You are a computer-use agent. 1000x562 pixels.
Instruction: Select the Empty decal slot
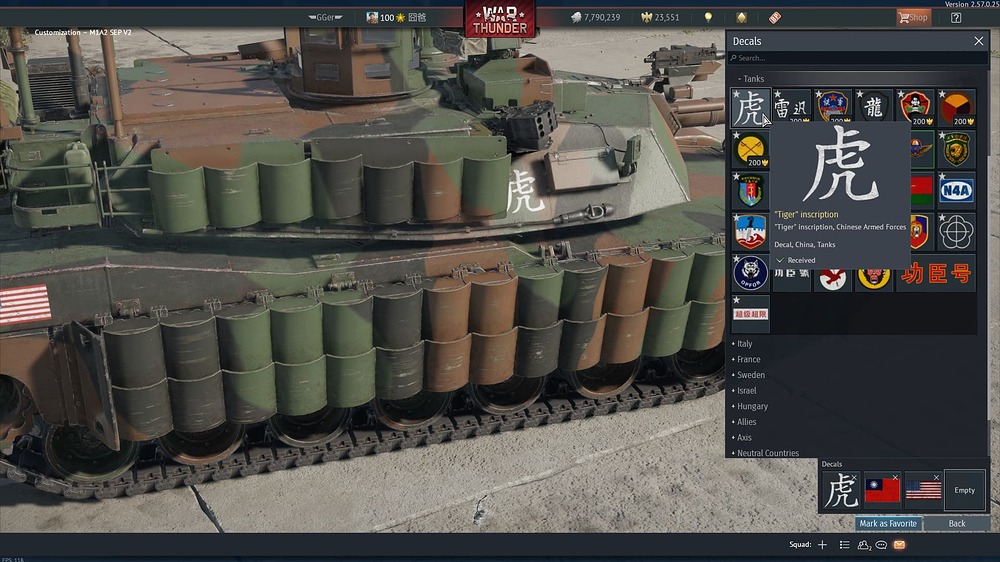pyautogui.click(x=964, y=490)
